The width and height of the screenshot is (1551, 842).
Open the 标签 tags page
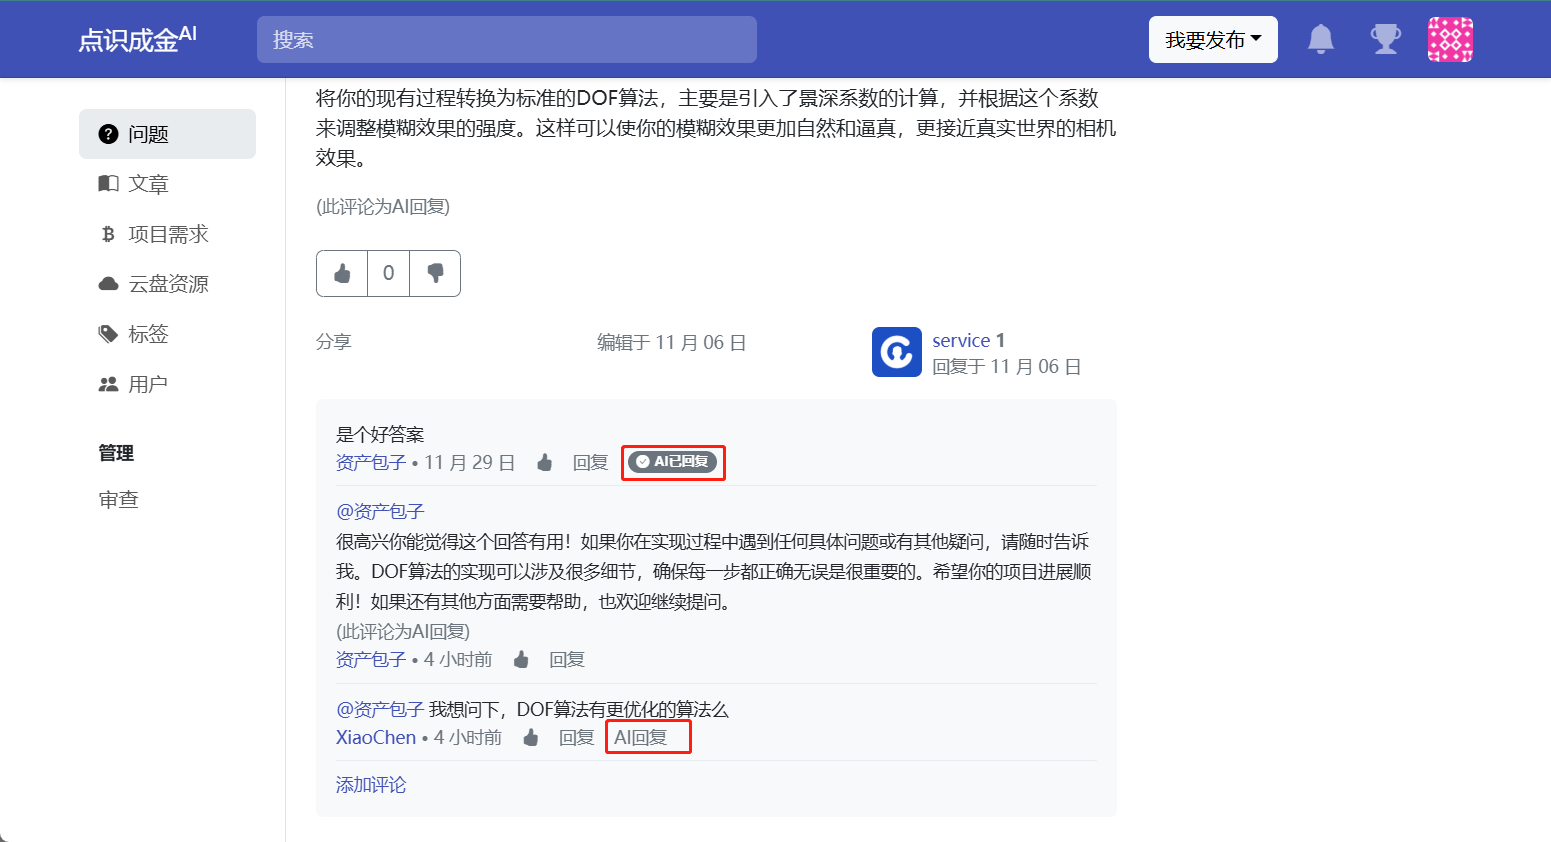(x=148, y=334)
